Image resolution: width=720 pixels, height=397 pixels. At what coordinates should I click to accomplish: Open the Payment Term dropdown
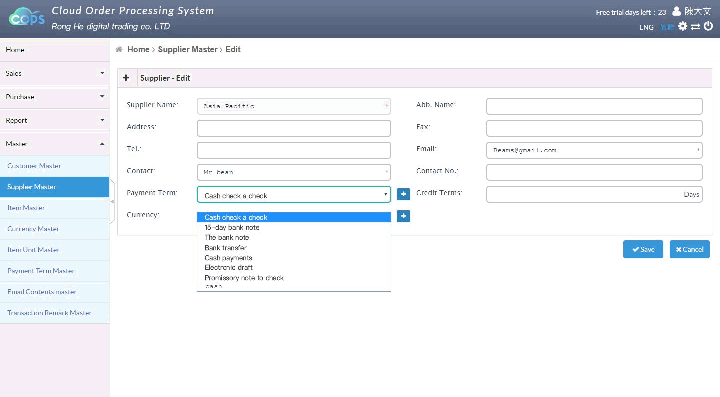tap(294, 195)
